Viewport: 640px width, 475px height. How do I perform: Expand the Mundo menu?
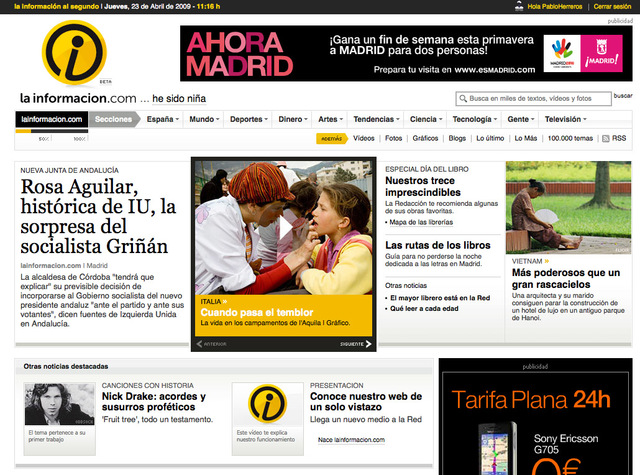click(x=204, y=119)
